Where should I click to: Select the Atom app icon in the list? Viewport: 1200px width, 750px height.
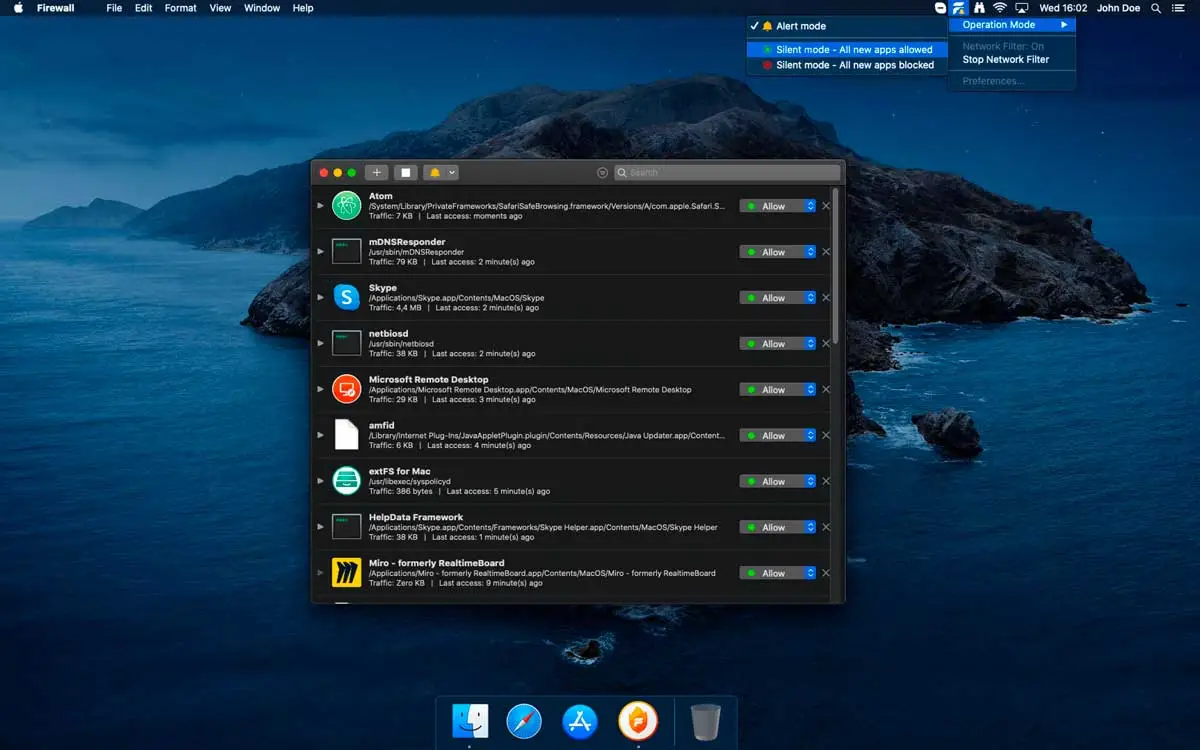[346, 205]
